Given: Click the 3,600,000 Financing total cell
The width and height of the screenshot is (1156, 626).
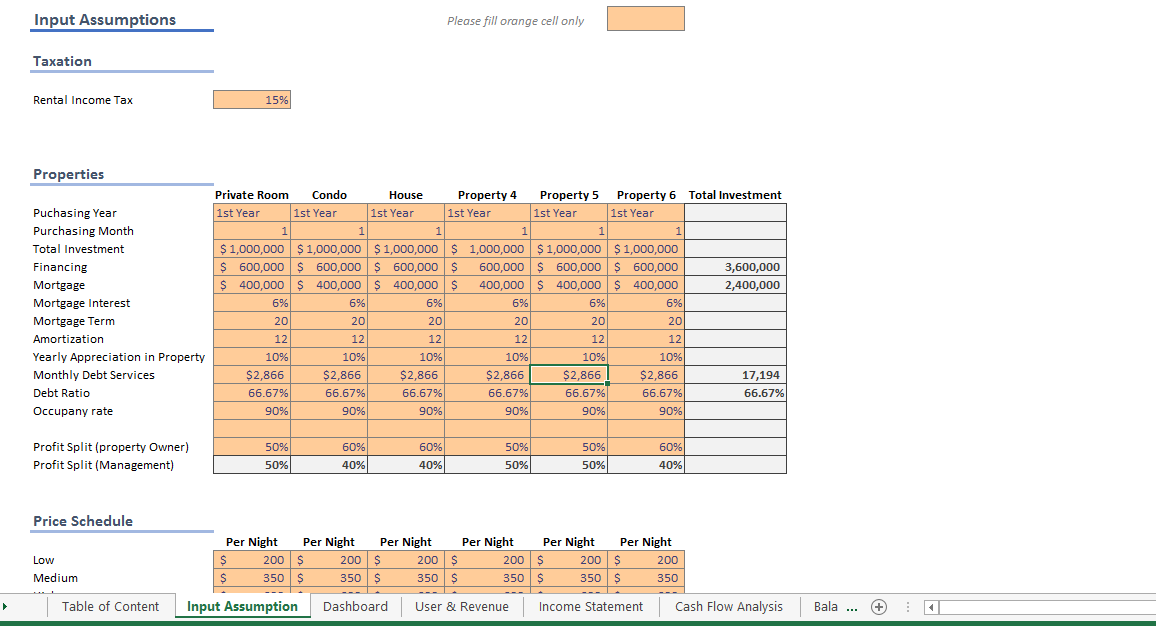Looking at the screenshot, I should point(735,266).
